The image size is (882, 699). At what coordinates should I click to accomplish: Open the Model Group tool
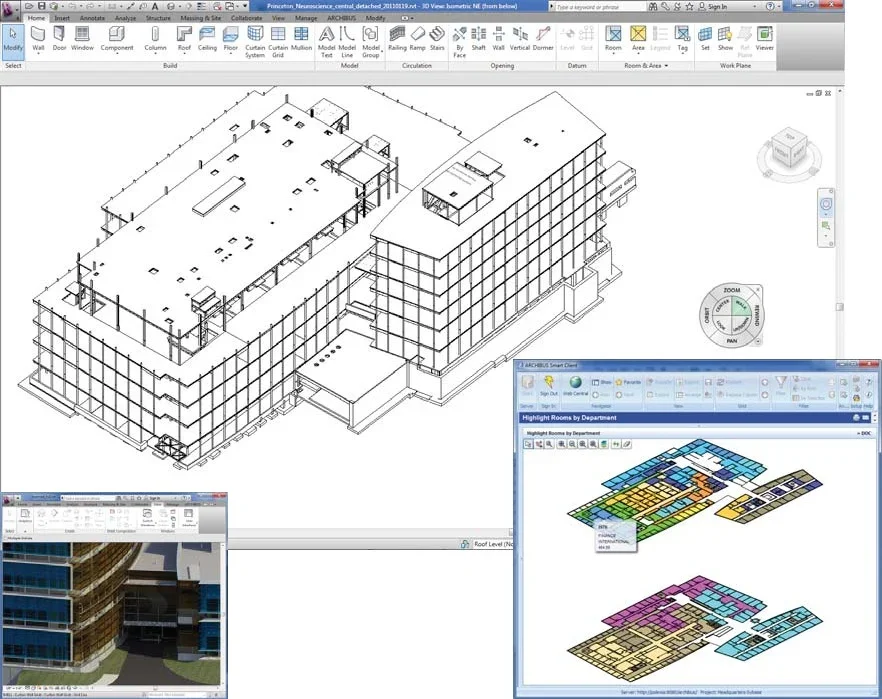[371, 42]
